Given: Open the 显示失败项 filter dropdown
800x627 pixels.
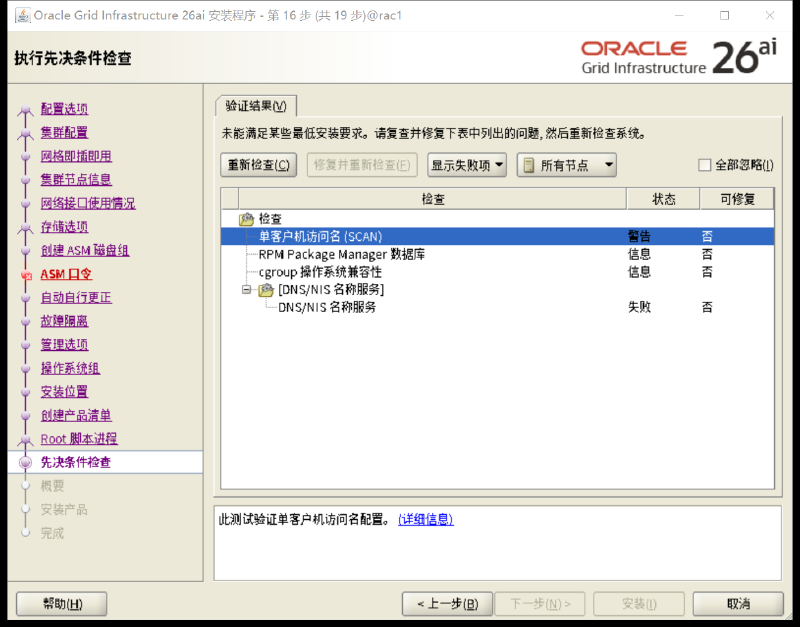Looking at the screenshot, I should pyautogui.click(x=467, y=165).
